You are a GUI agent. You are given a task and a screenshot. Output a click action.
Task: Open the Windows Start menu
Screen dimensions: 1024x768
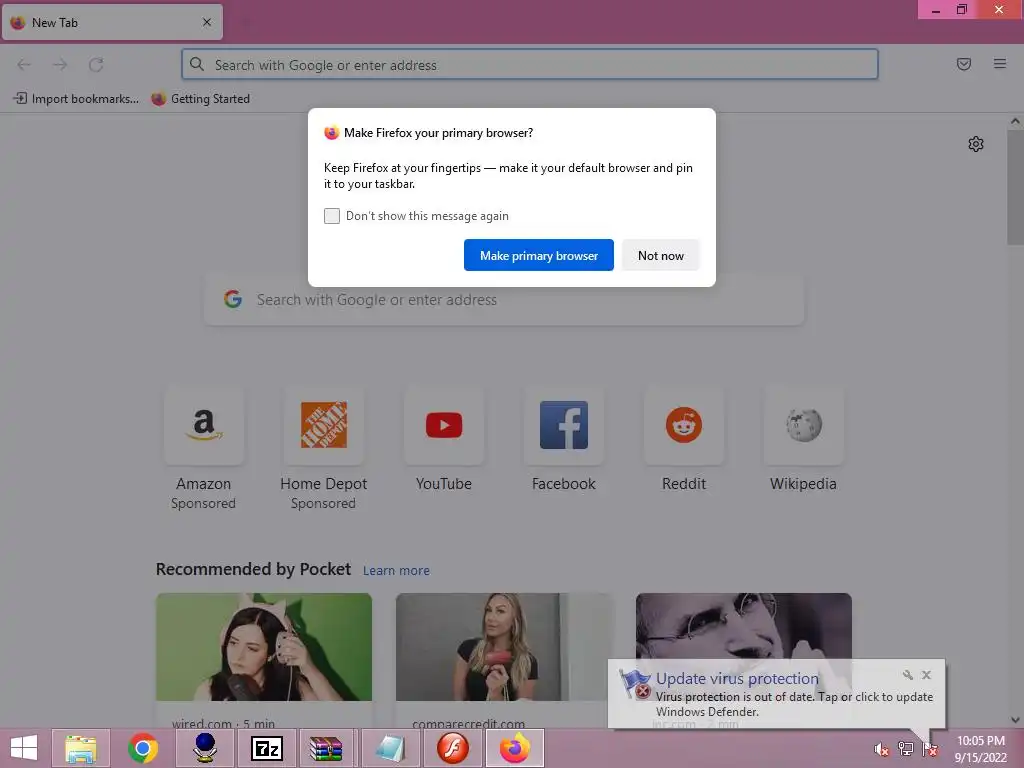24,748
